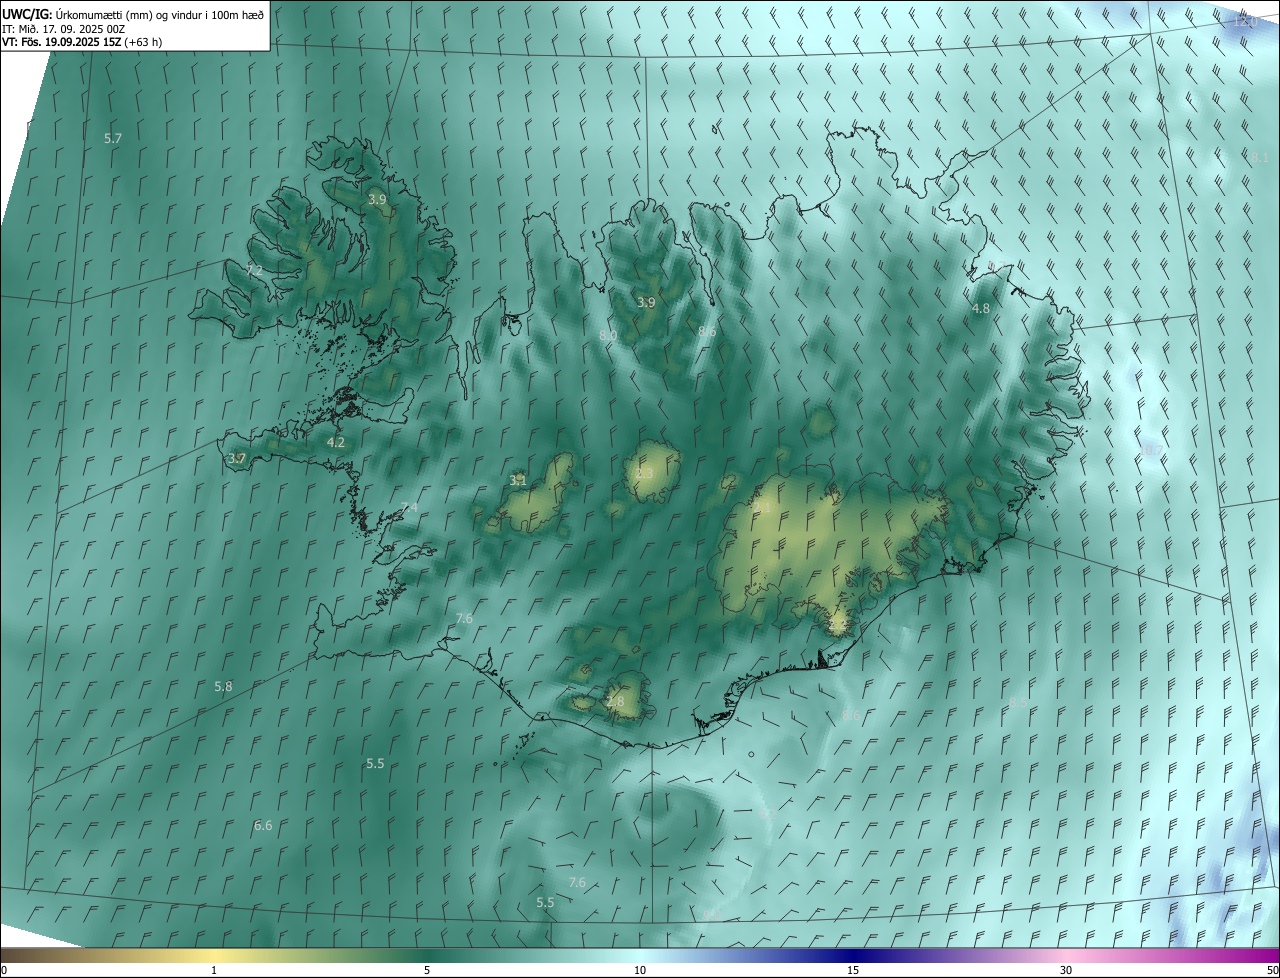Click the 8.0 value label on the map

tap(608, 335)
